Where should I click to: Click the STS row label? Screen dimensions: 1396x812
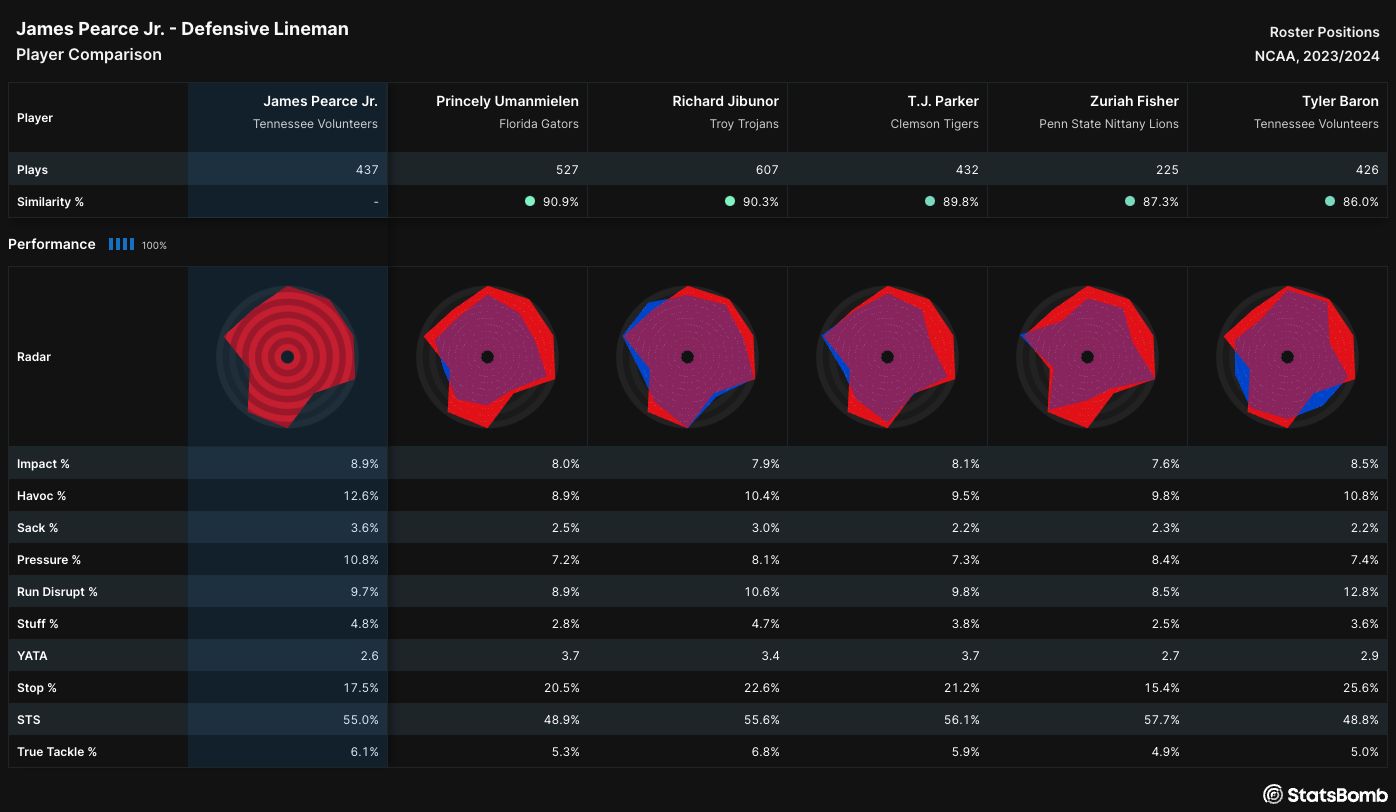point(29,720)
